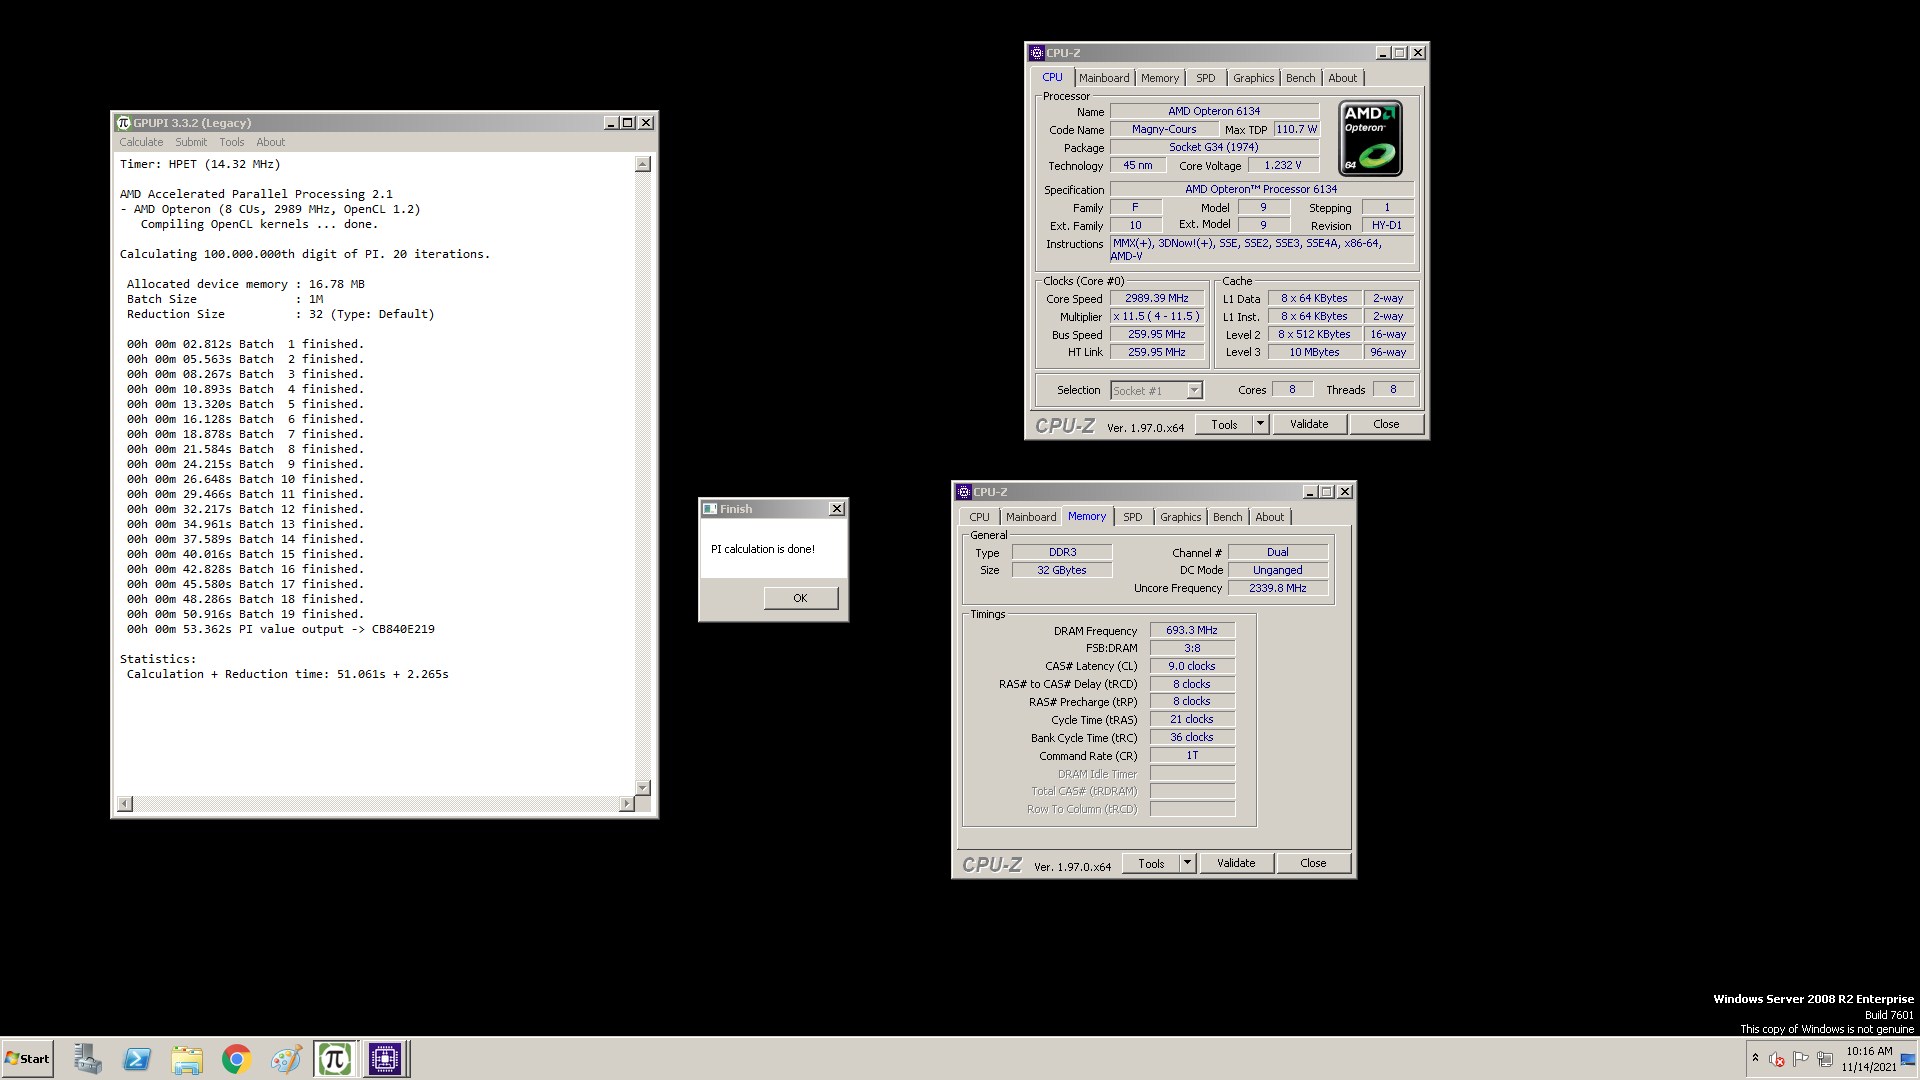Click the Core Speed 2989.39 MHz value
The height and width of the screenshot is (1080, 1920).
[x=1157, y=299]
